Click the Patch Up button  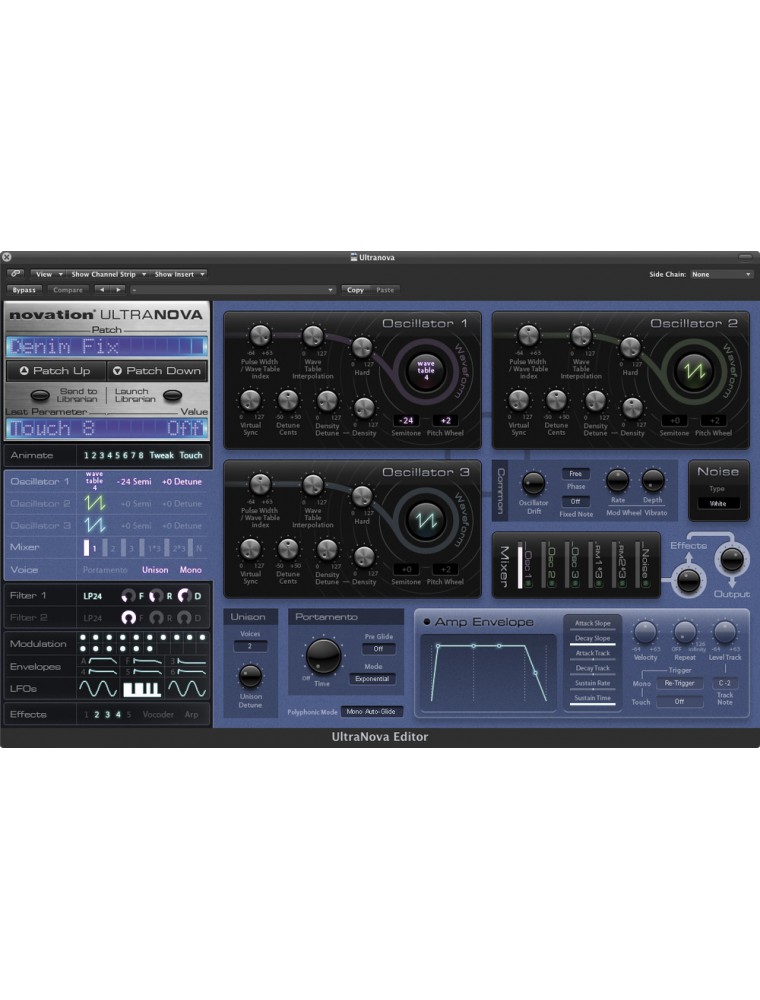coord(55,371)
